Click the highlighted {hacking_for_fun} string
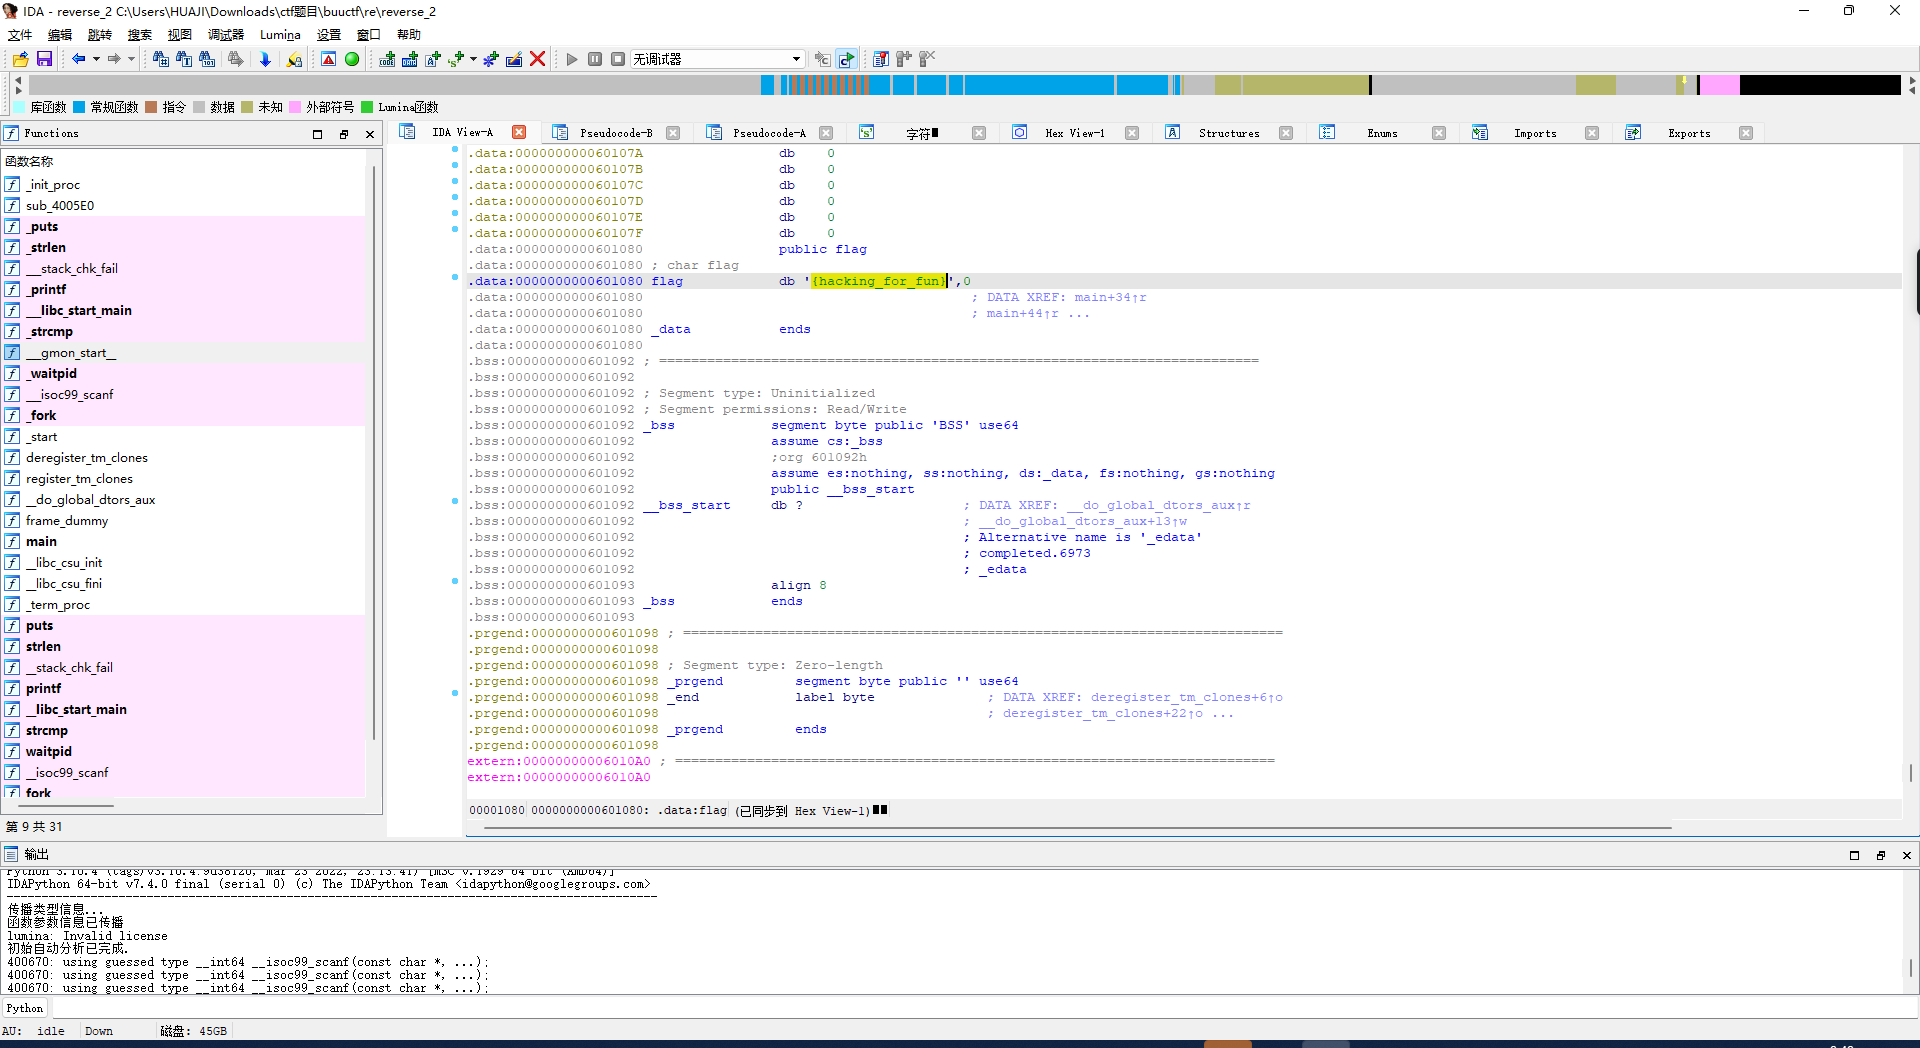 (x=879, y=281)
